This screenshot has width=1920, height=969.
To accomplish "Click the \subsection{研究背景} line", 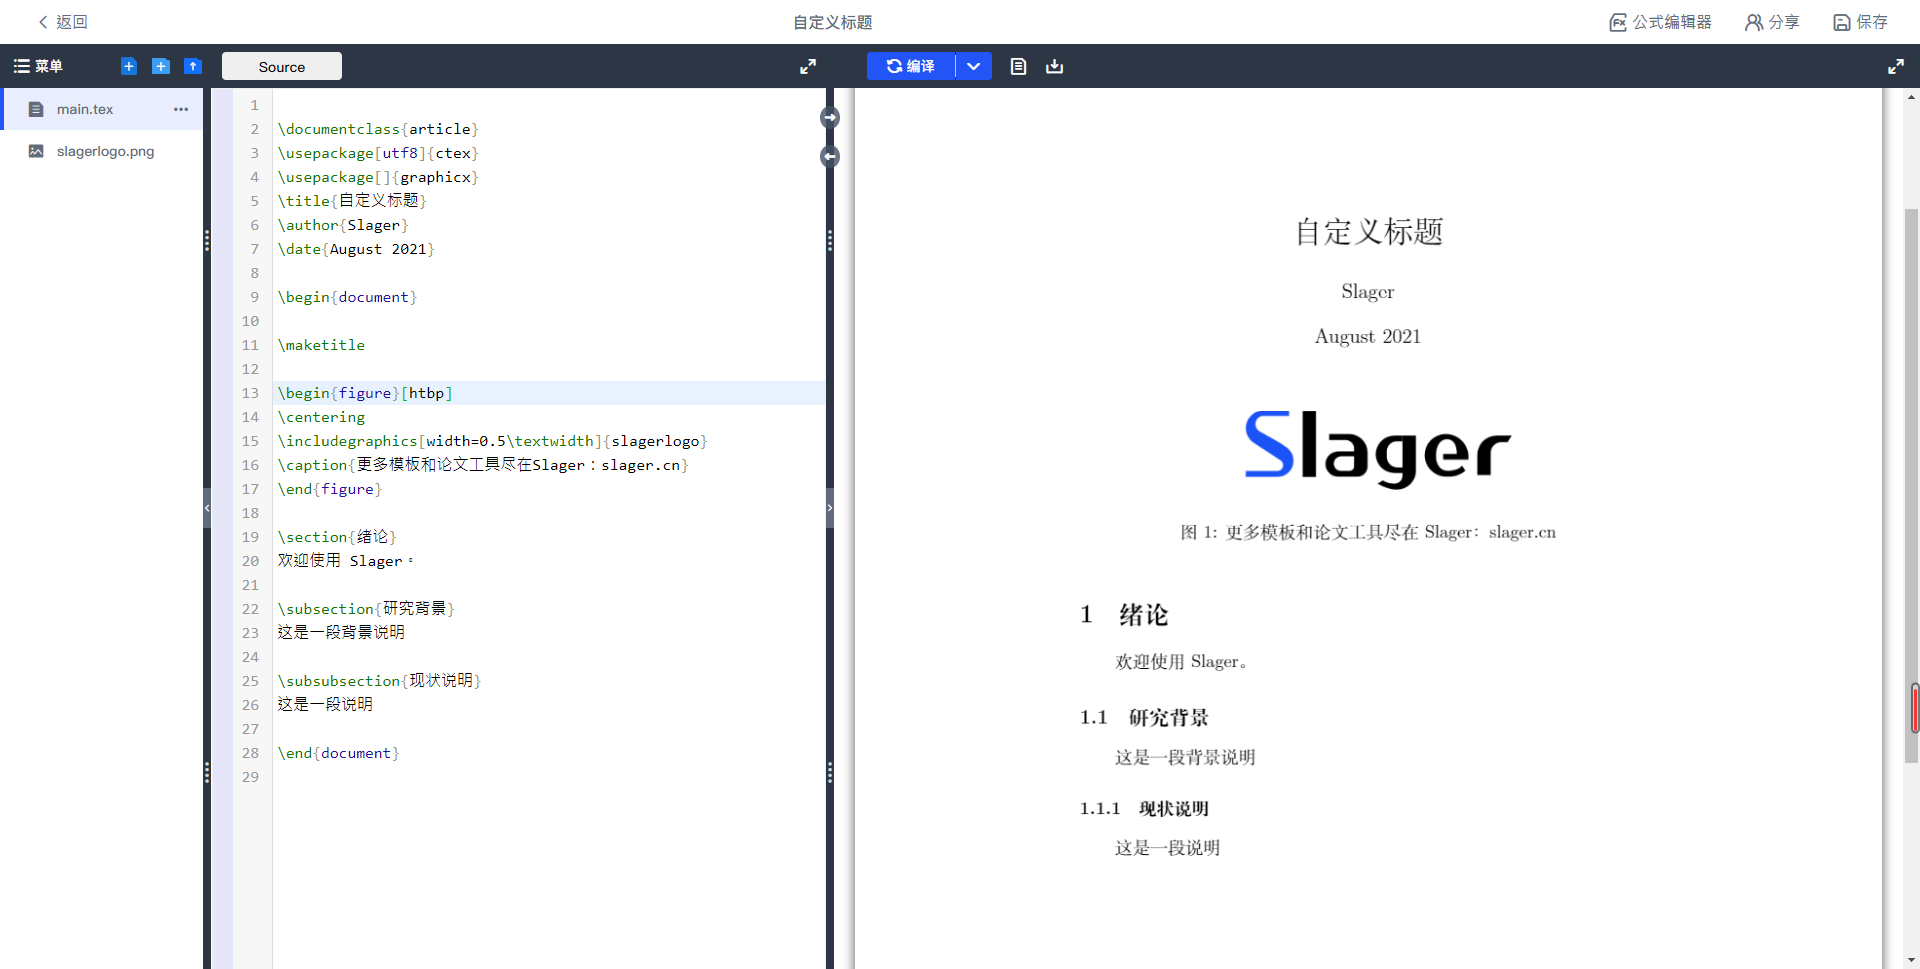I will coord(366,609).
